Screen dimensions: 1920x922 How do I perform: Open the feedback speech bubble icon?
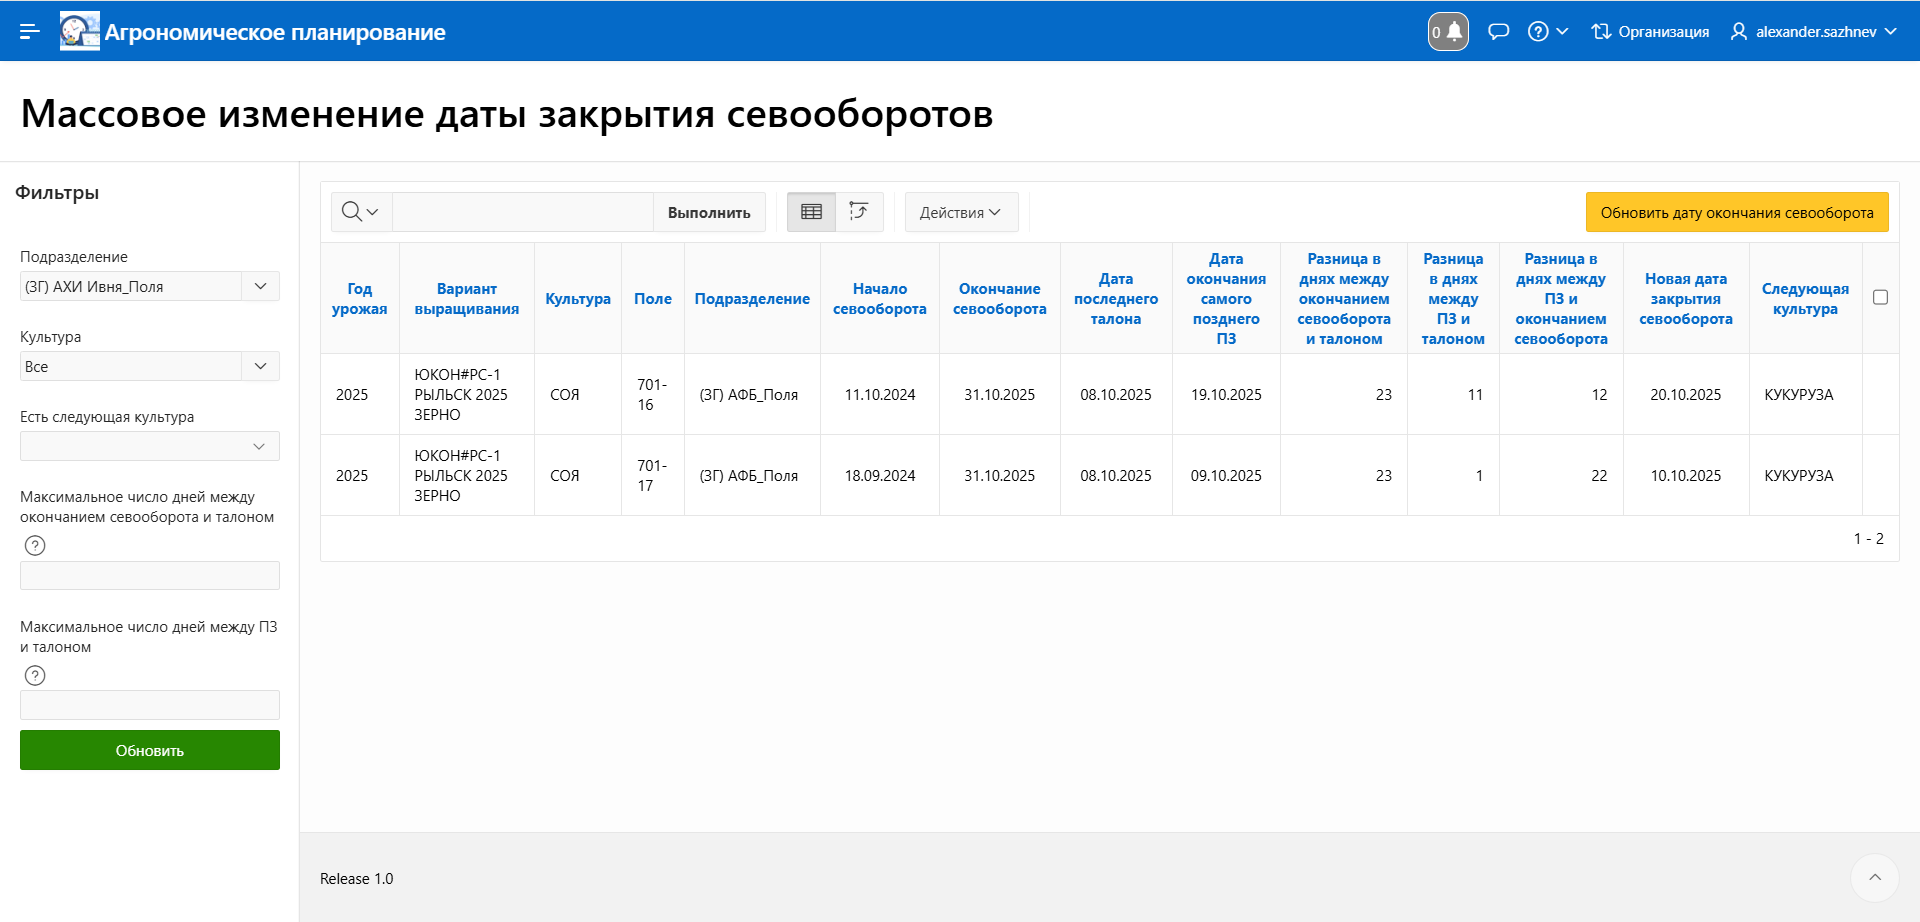[1498, 31]
